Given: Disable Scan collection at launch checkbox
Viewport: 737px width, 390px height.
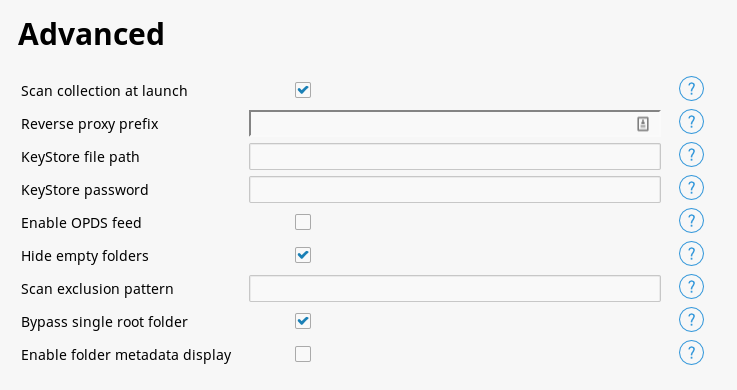Looking at the screenshot, I should click(303, 90).
